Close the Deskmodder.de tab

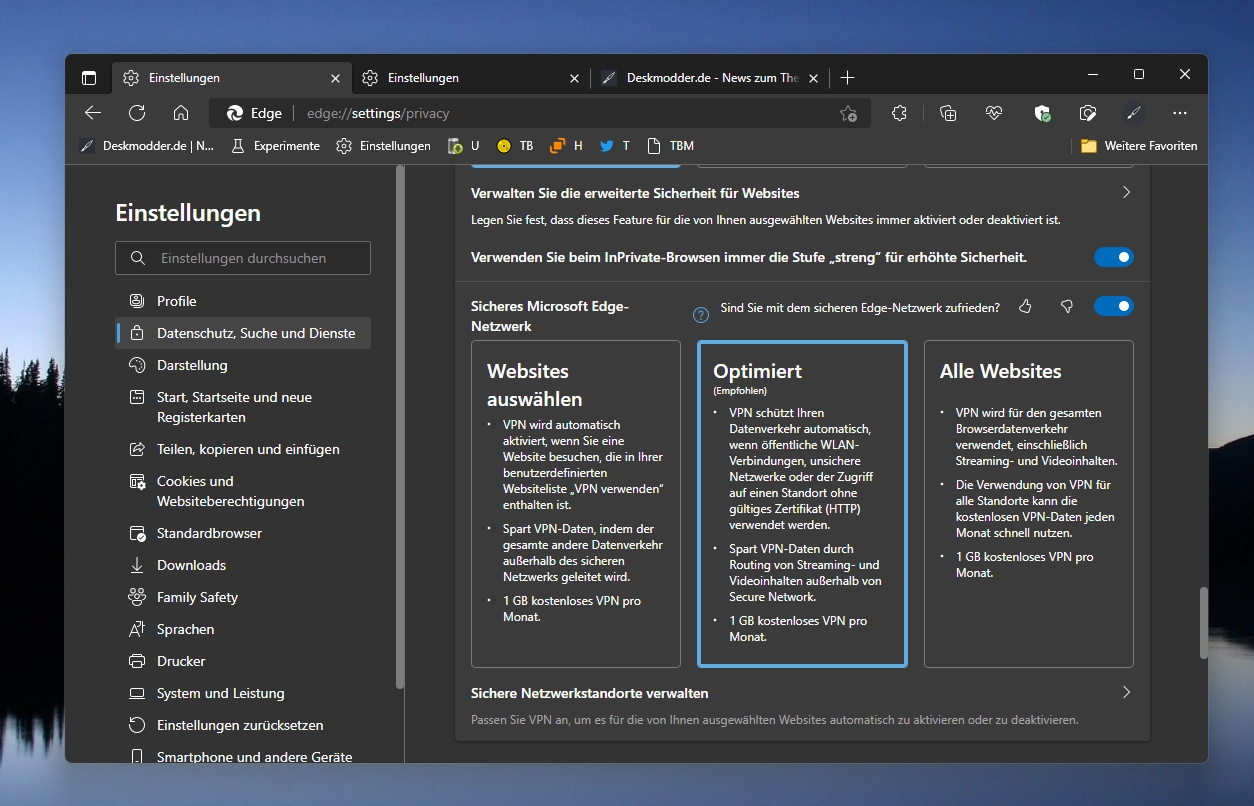point(814,78)
